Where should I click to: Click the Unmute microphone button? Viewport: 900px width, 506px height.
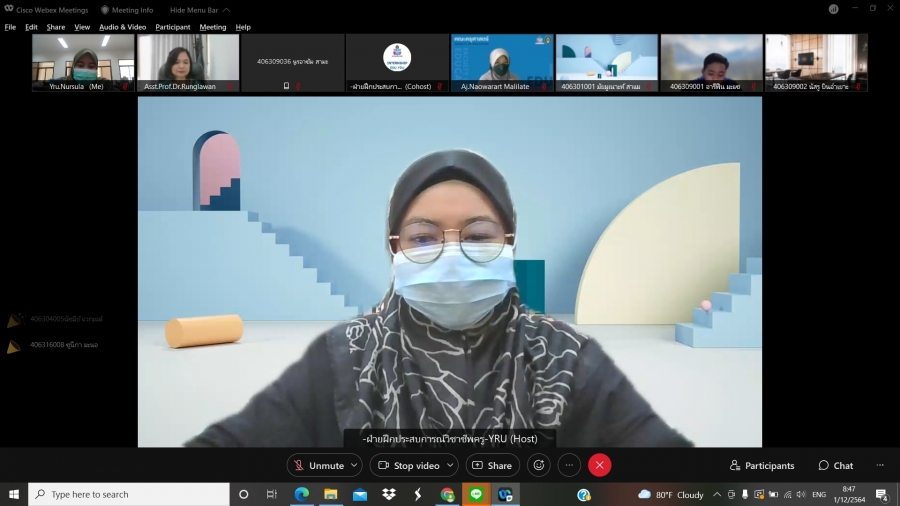coord(318,465)
